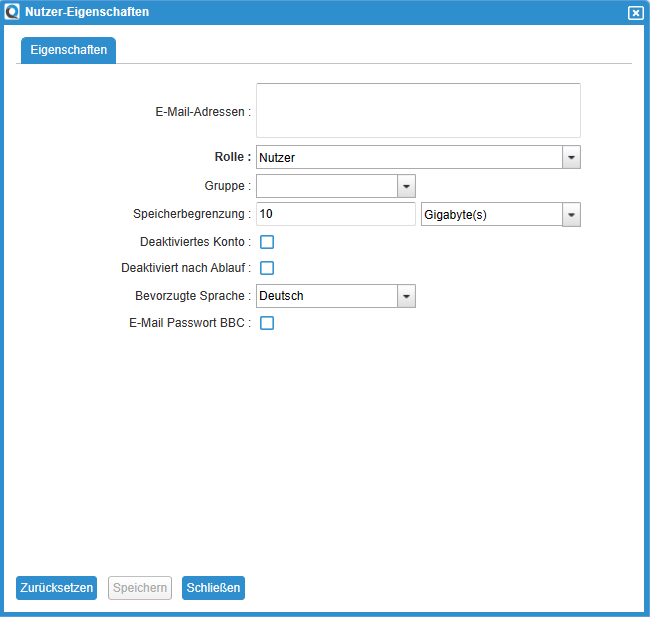
Task: Open the Bevorzugte Sprache dropdown arrow
Action: [406, 296]
